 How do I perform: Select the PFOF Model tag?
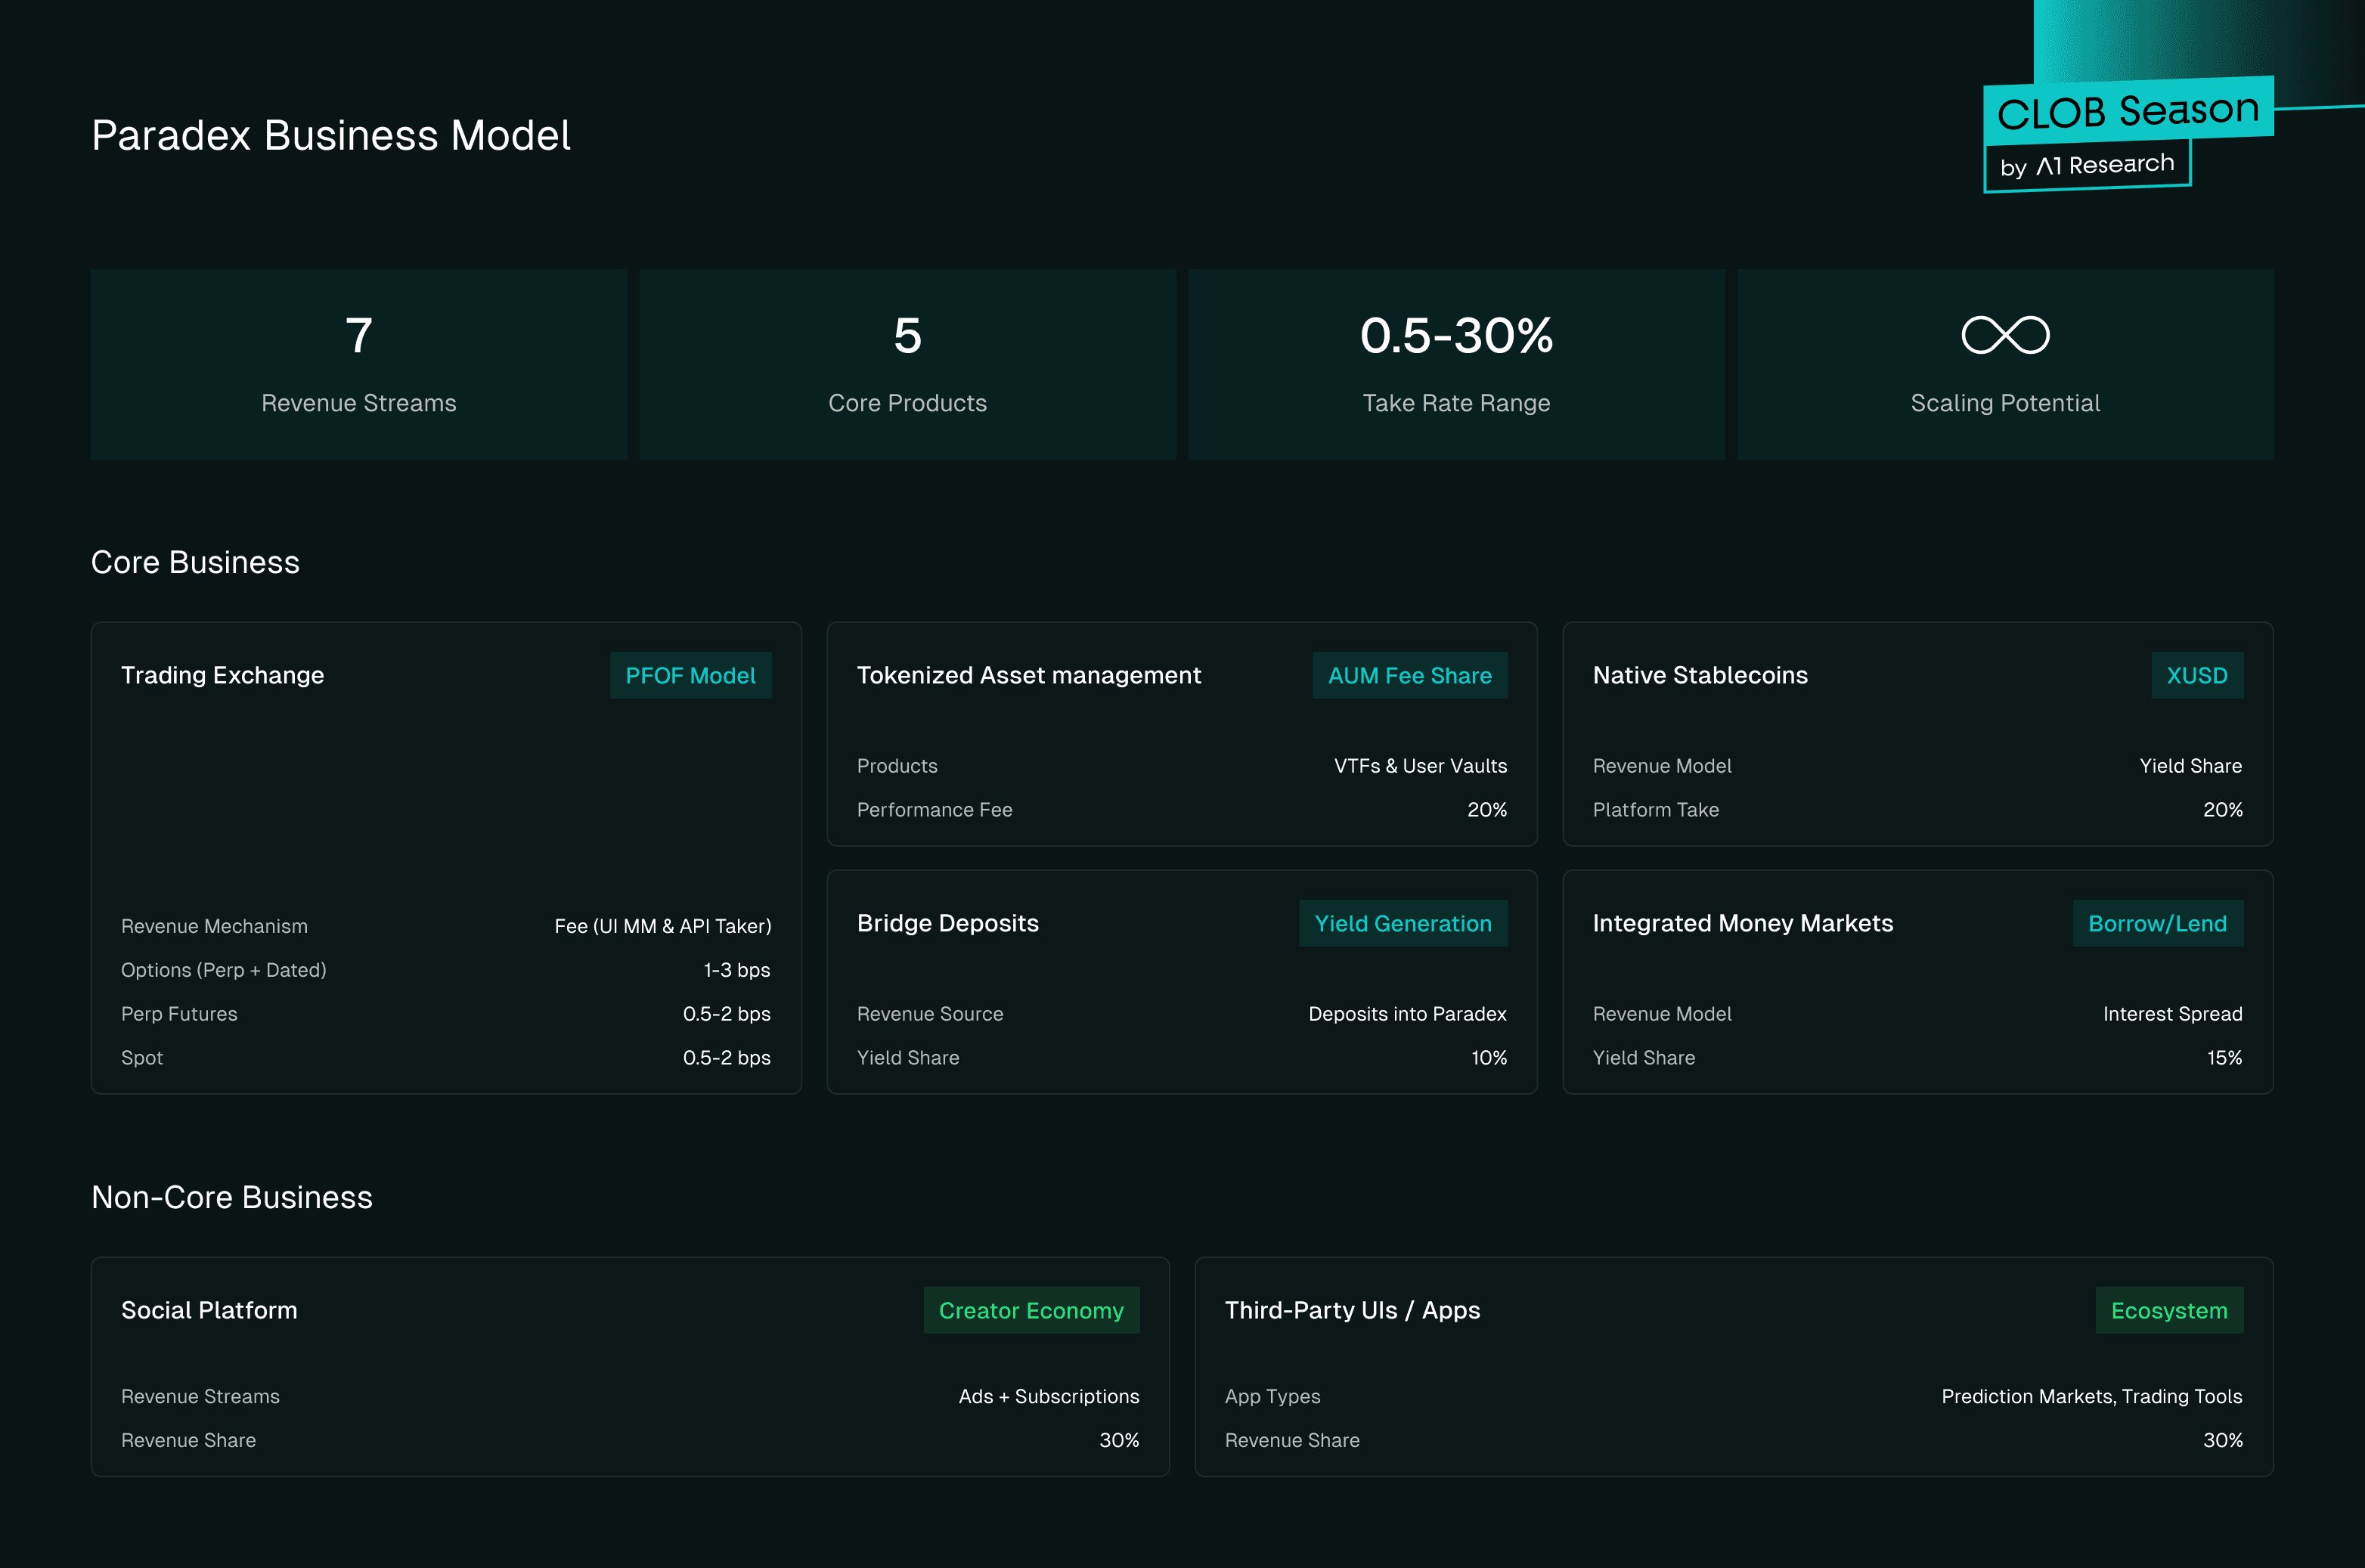point(690,676)
